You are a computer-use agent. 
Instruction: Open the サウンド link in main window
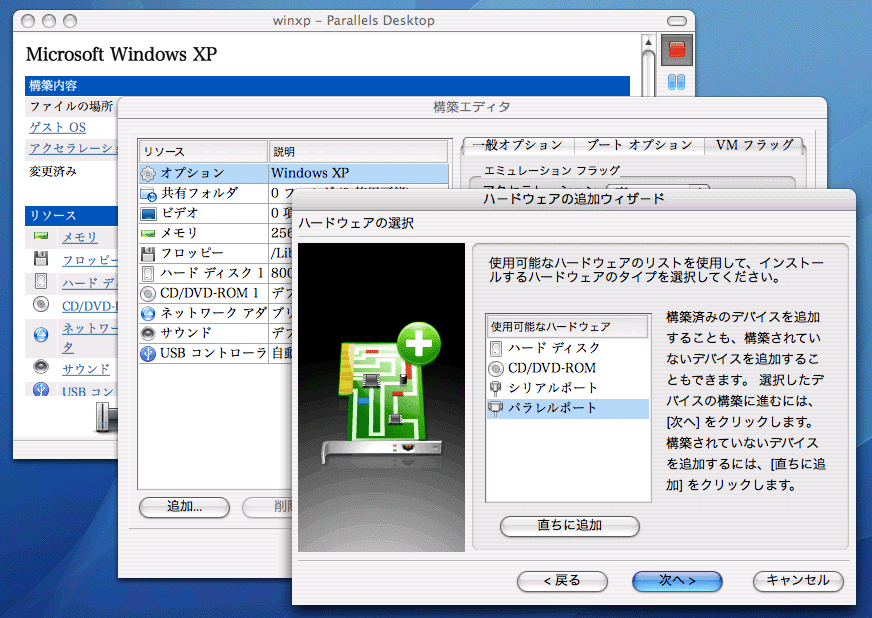(x=86, y=368)
